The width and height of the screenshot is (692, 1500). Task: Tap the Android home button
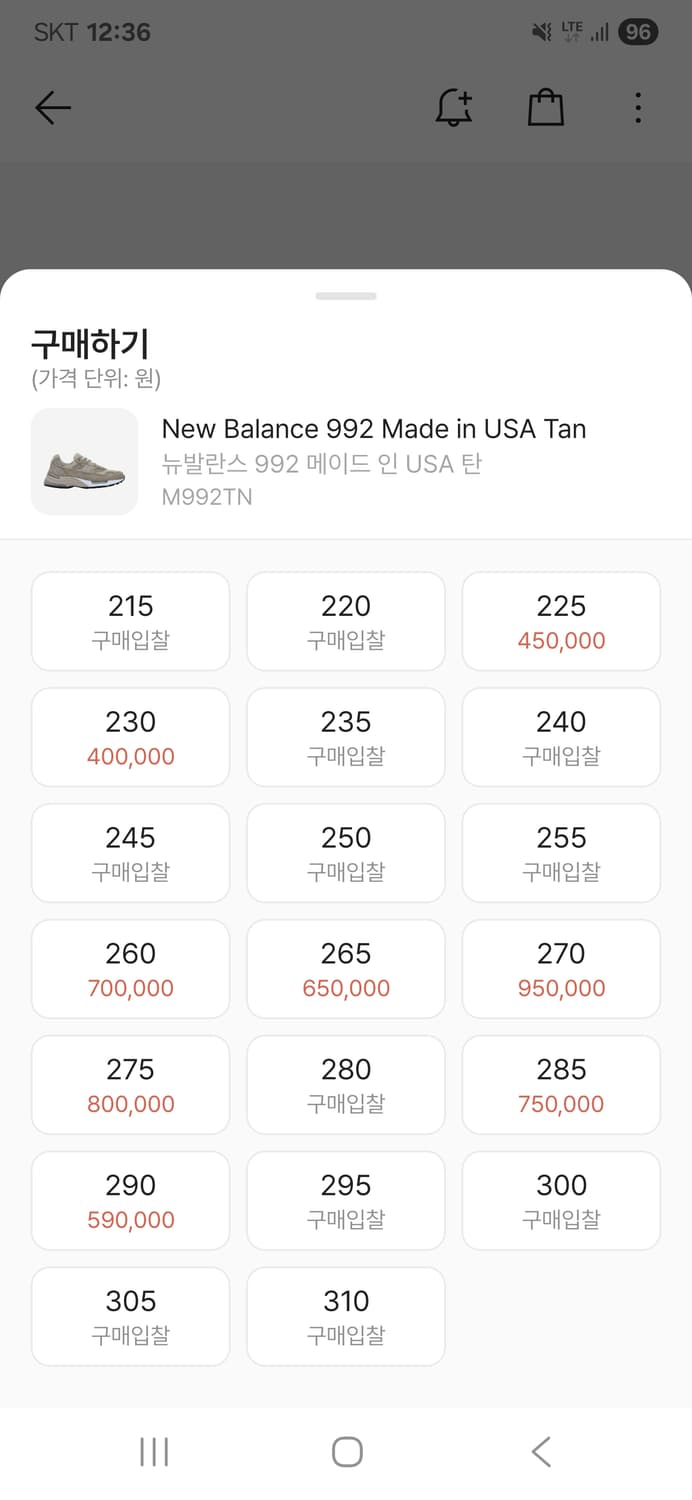click(x=347, y=1452)
